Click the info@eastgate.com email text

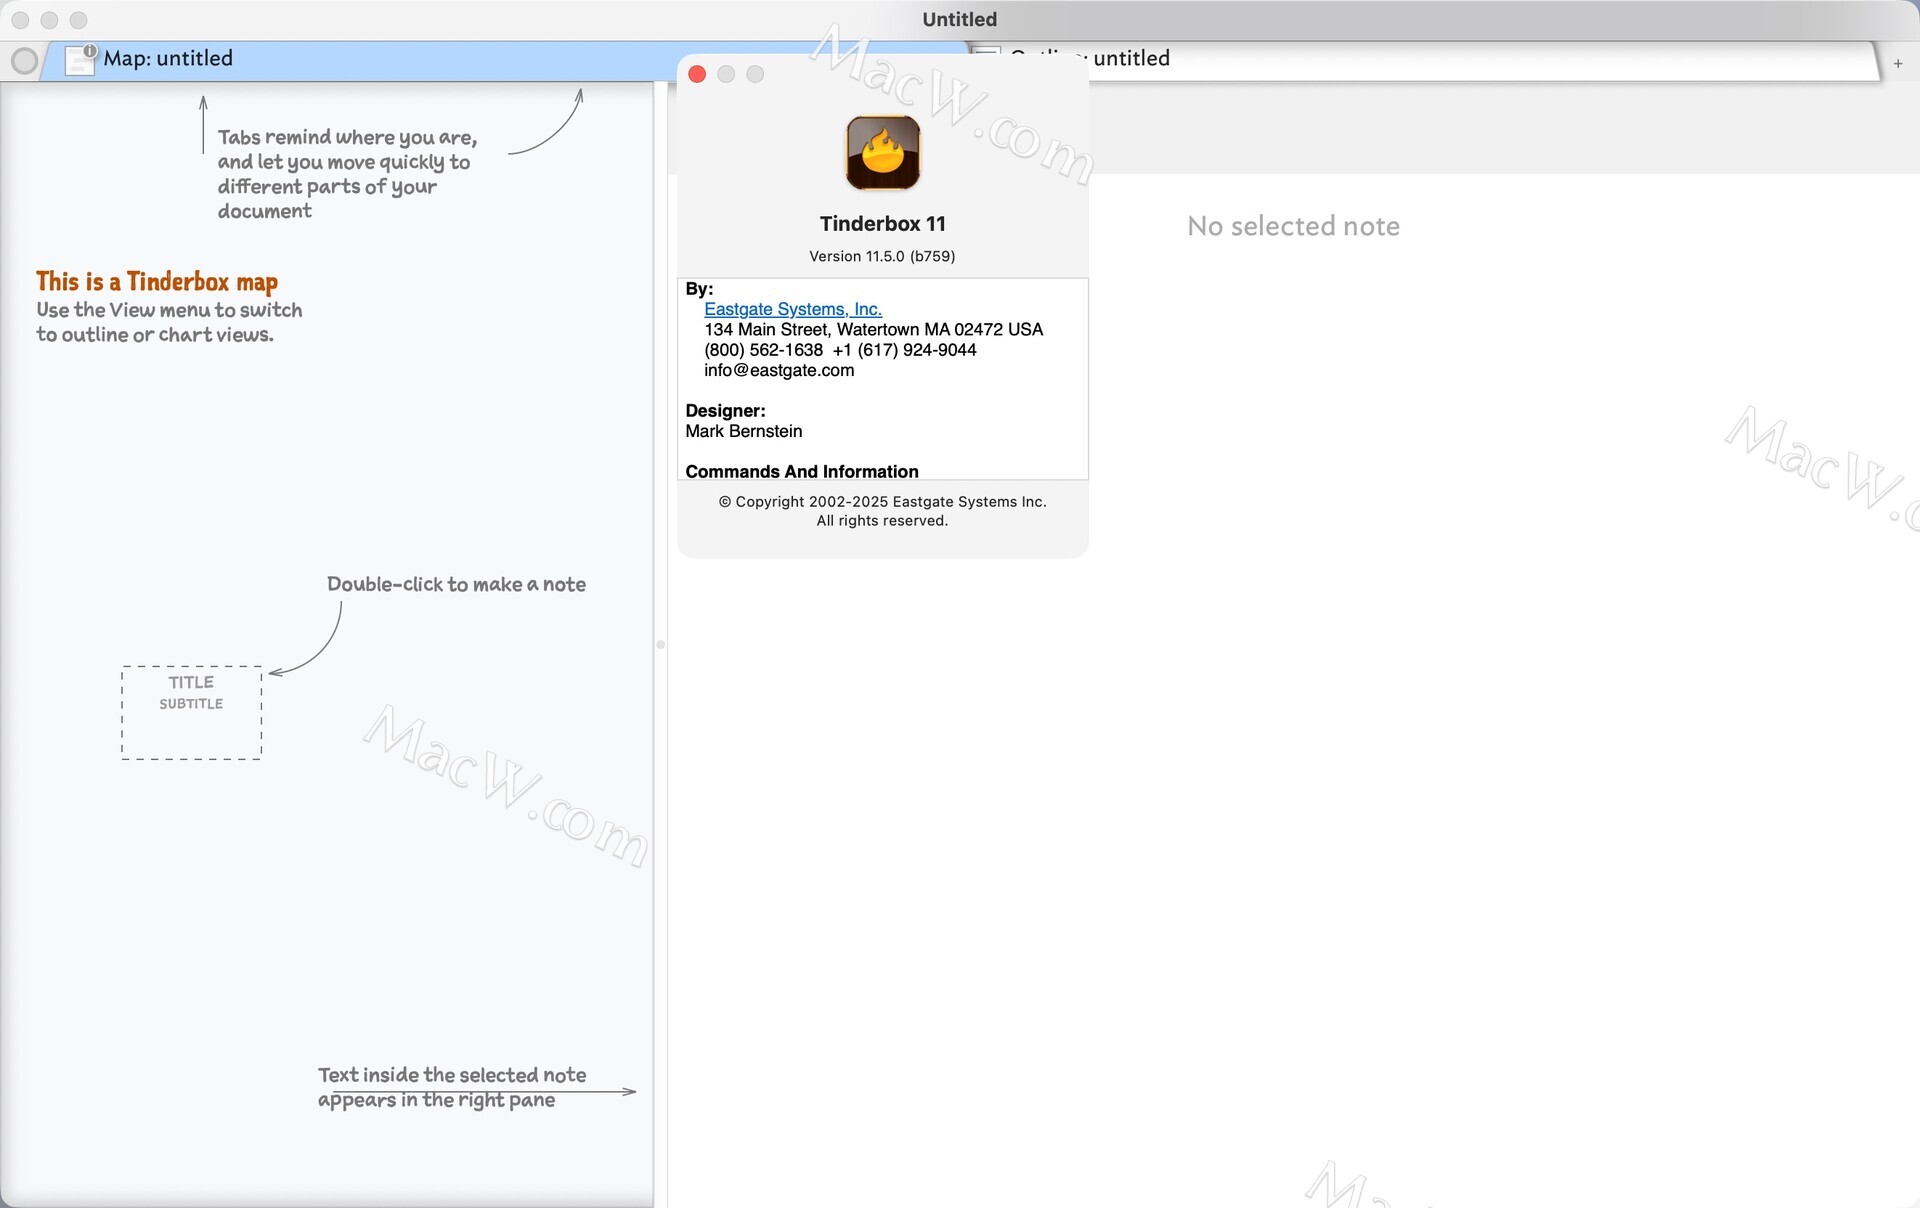(x=778, y=370)
